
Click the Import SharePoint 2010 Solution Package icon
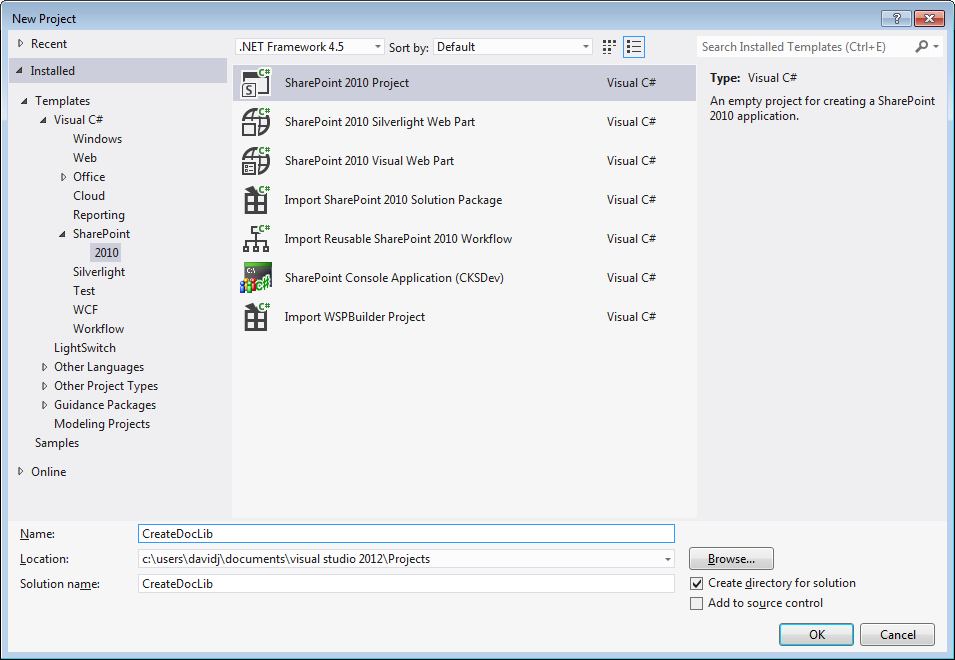click(x=256, y=200)
